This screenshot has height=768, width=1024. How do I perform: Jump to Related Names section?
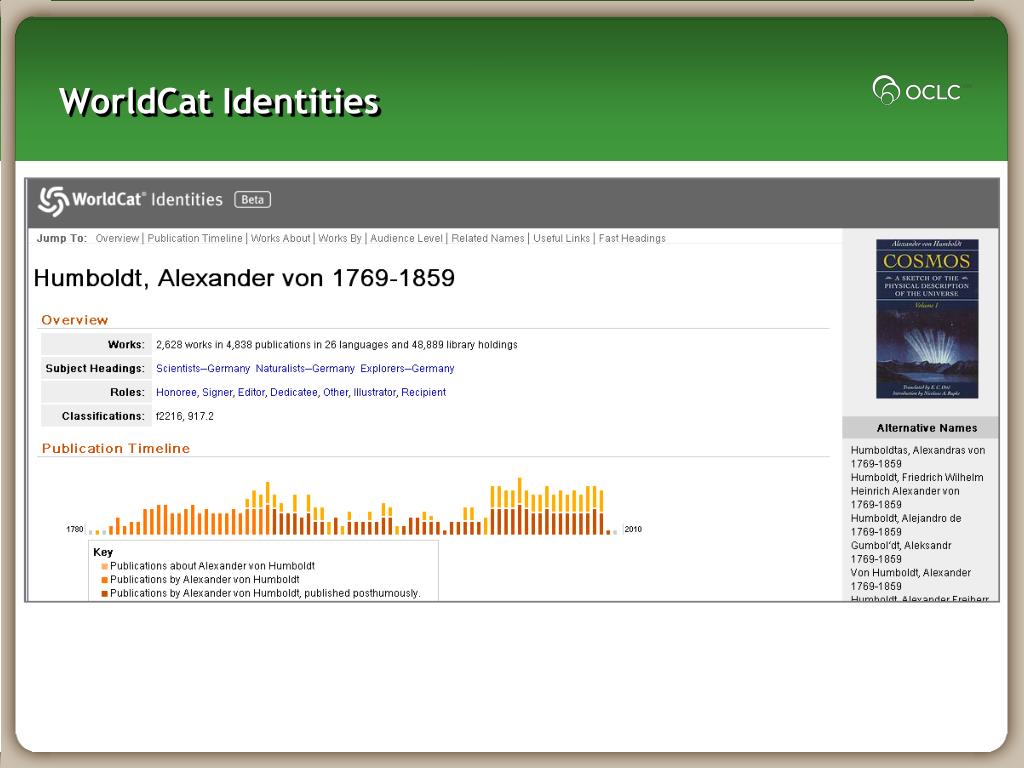pyautogui.click(x=488, y=238)
